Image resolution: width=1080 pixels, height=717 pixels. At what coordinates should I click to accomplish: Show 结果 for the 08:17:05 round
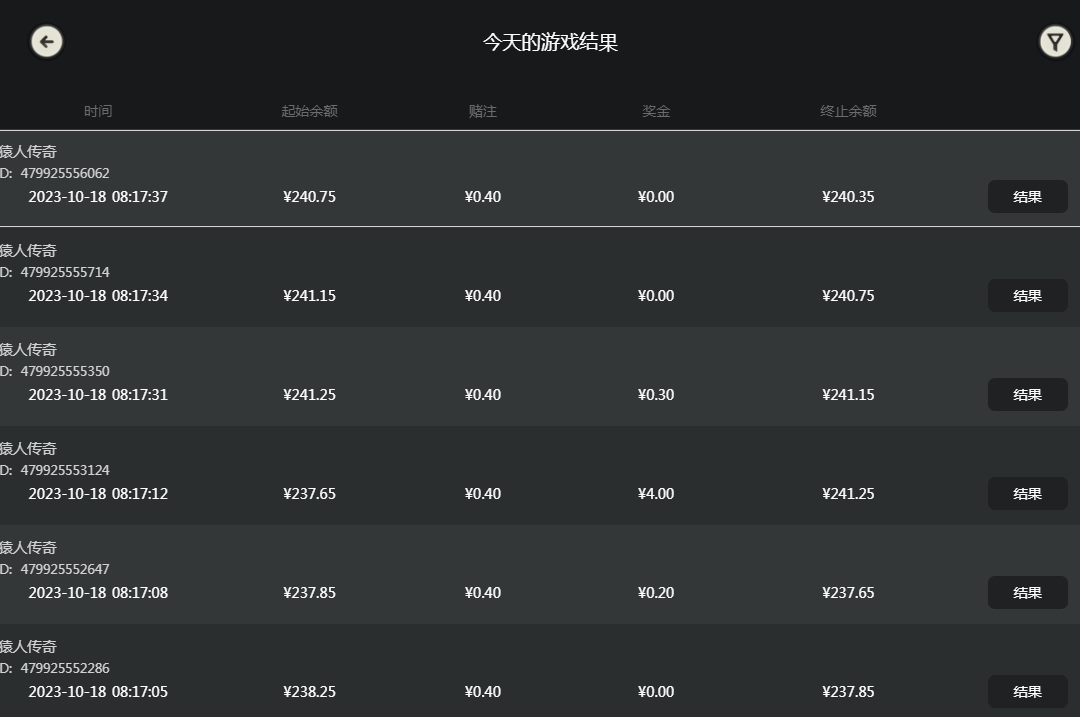point(1027,692)
